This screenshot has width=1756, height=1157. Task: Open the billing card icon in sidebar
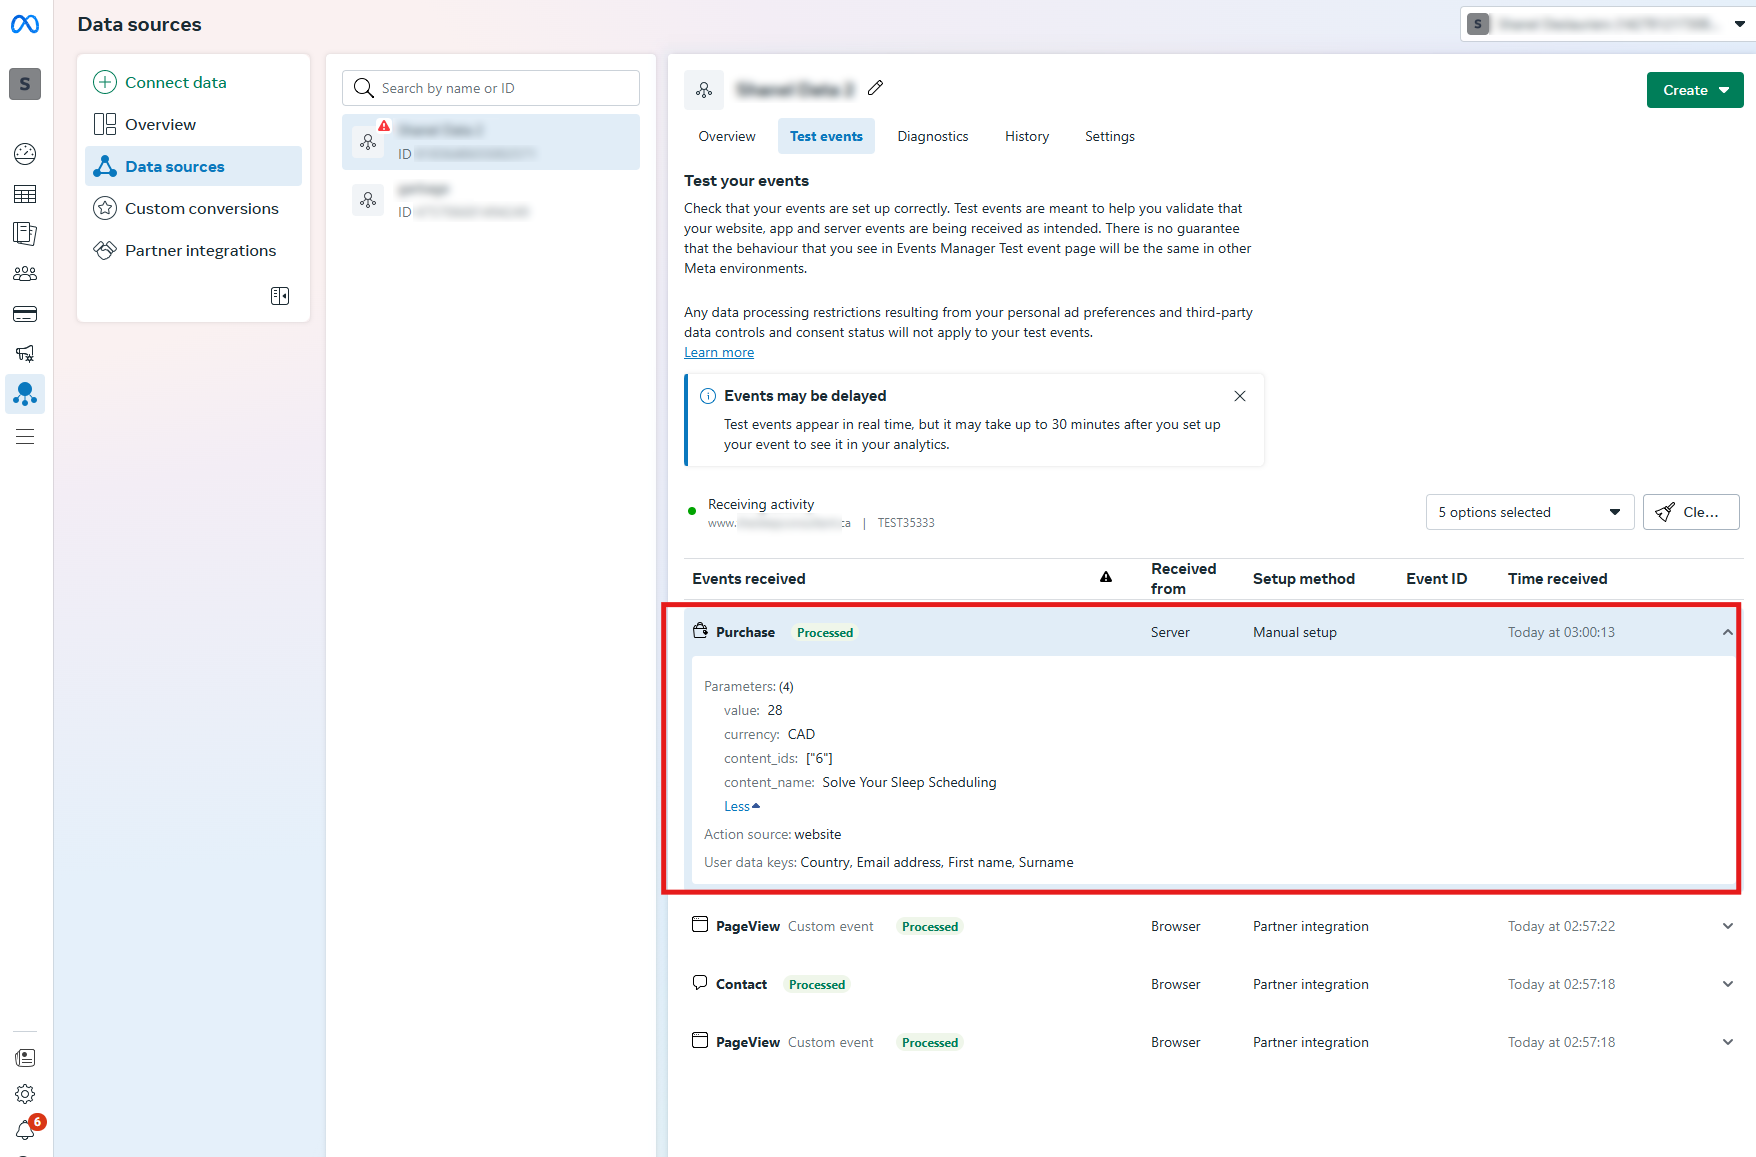pos(25,314)
